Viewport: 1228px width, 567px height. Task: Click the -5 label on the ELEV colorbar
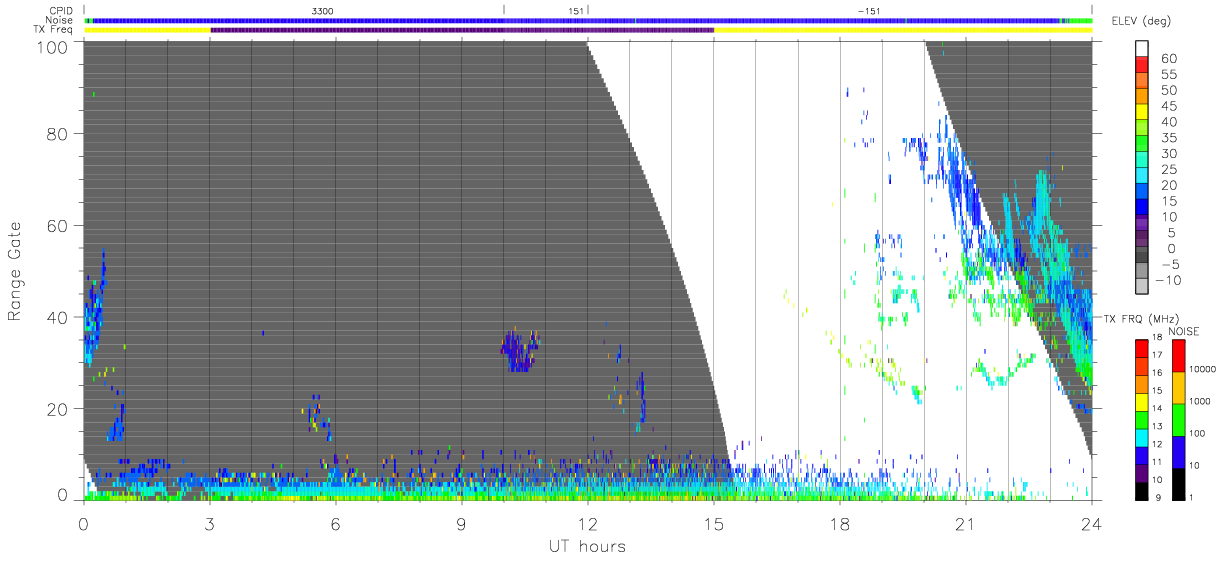click(1170, 265)
